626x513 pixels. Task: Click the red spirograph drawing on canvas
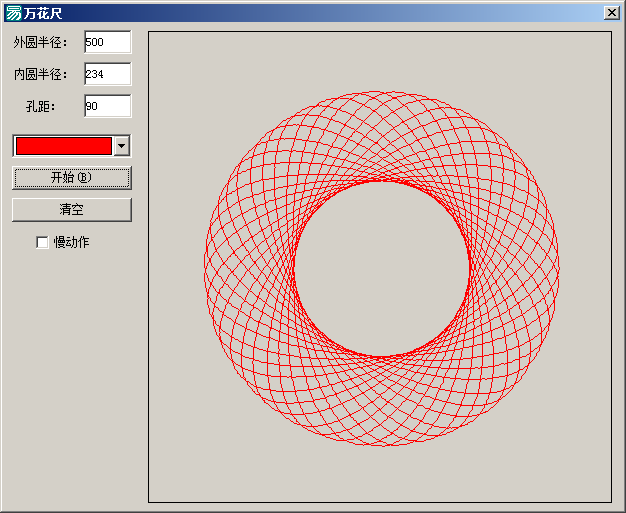coord(382,268)
